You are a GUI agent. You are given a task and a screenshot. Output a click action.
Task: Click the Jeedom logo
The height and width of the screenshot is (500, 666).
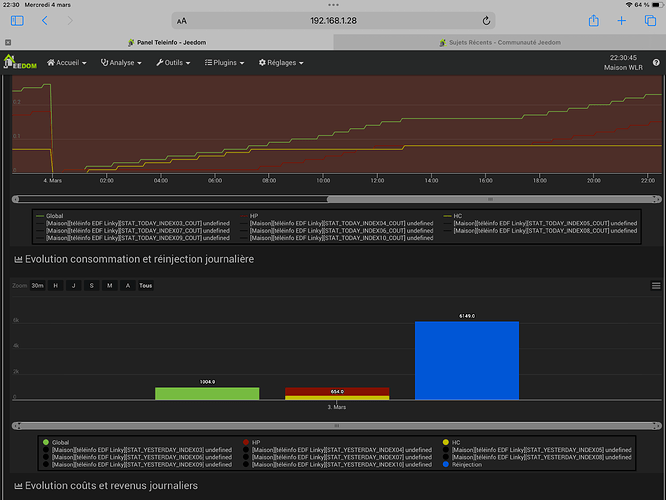[21, 62]
